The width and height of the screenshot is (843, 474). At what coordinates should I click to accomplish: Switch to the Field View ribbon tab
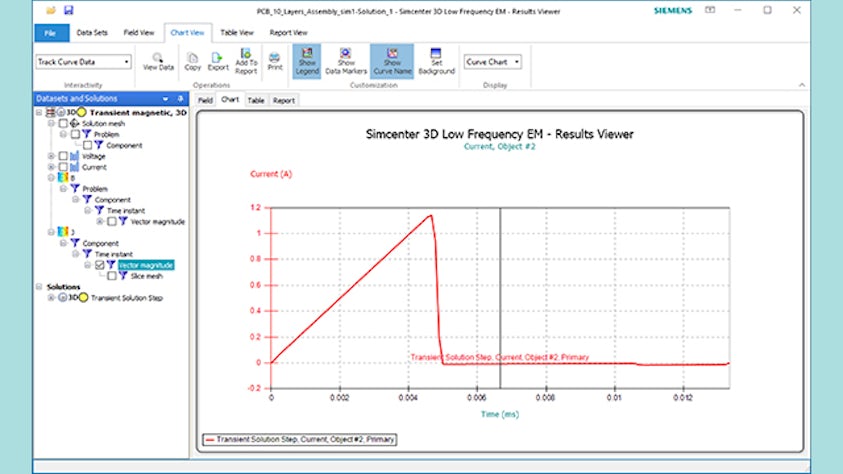(x=139, y=33)
